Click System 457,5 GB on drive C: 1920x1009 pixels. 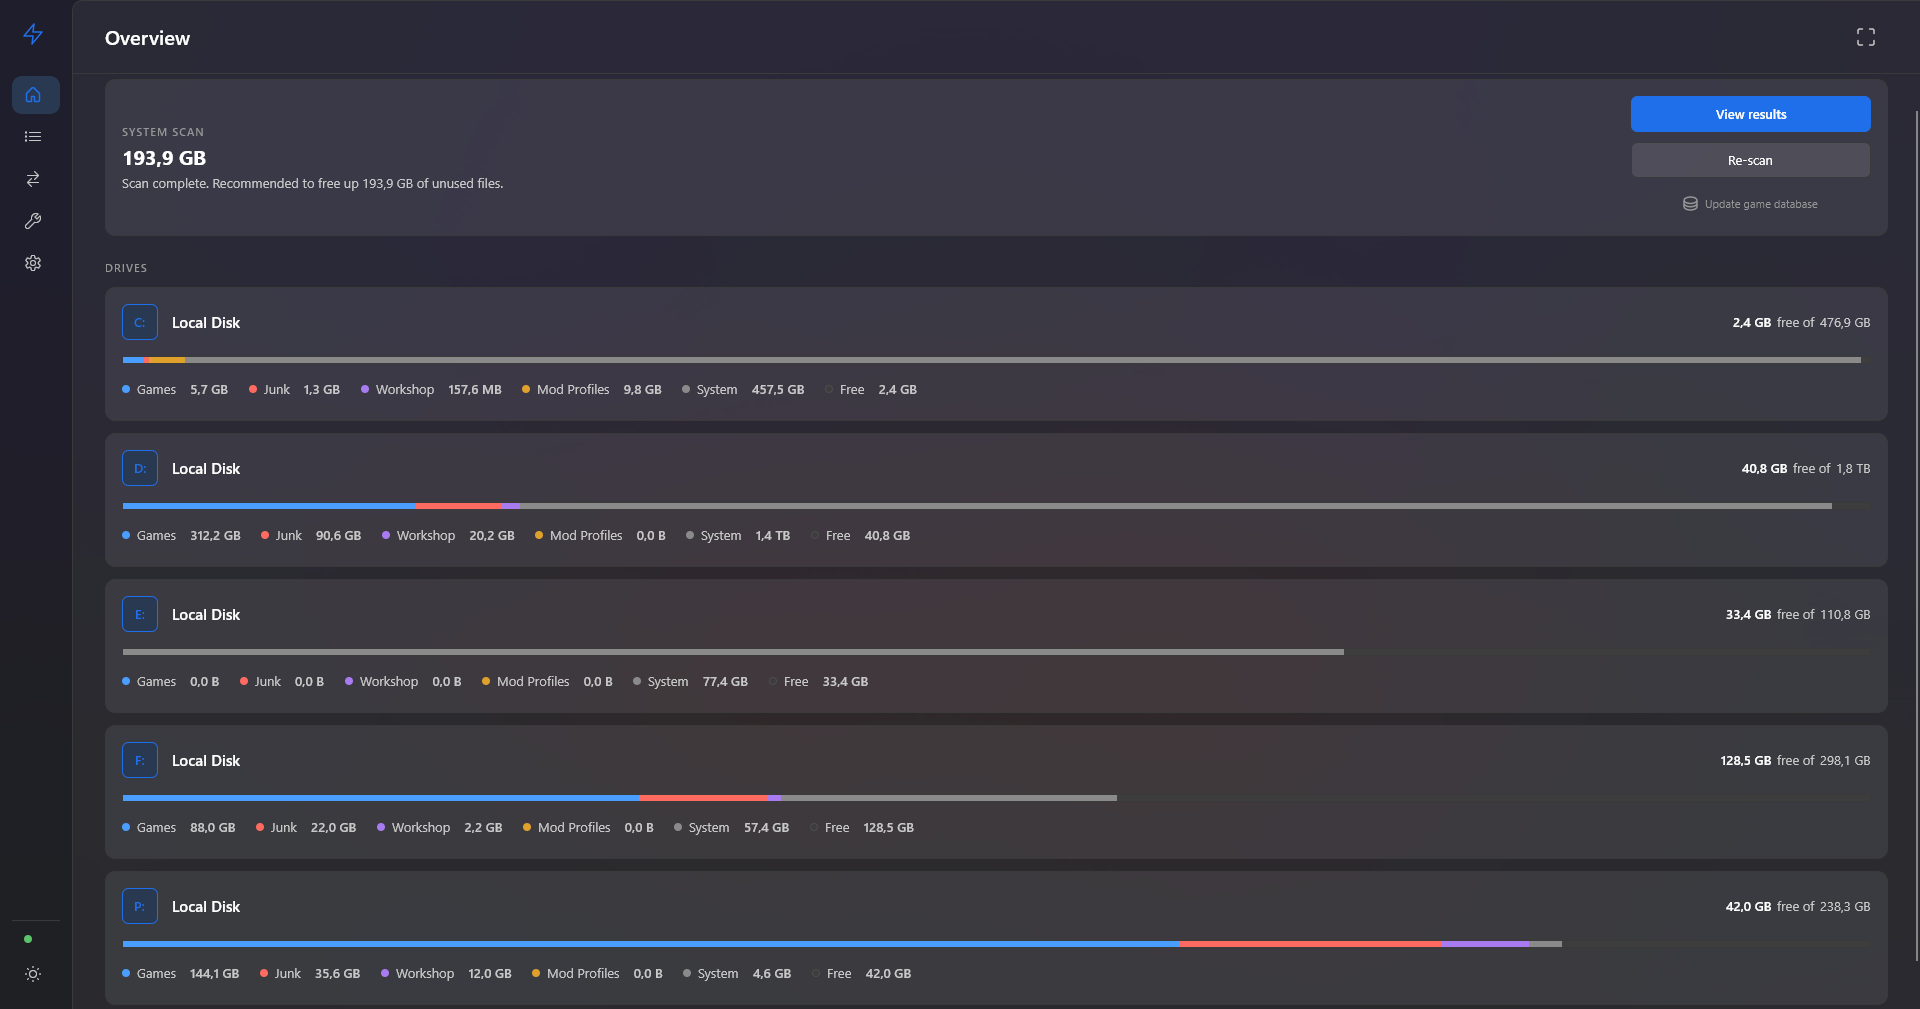point(743,390)
